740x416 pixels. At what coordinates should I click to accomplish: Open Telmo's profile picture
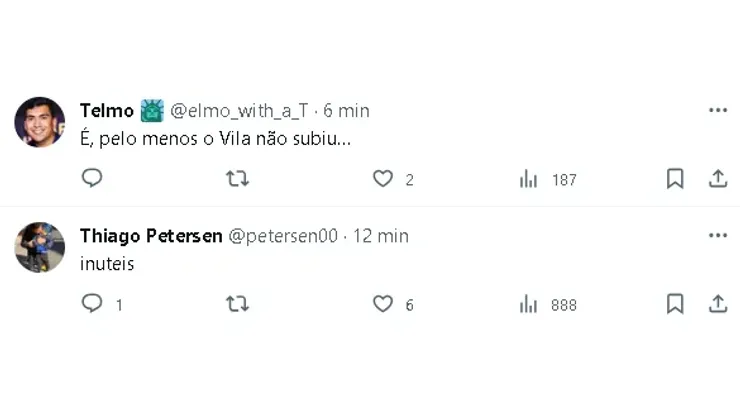tap(40, 122)
